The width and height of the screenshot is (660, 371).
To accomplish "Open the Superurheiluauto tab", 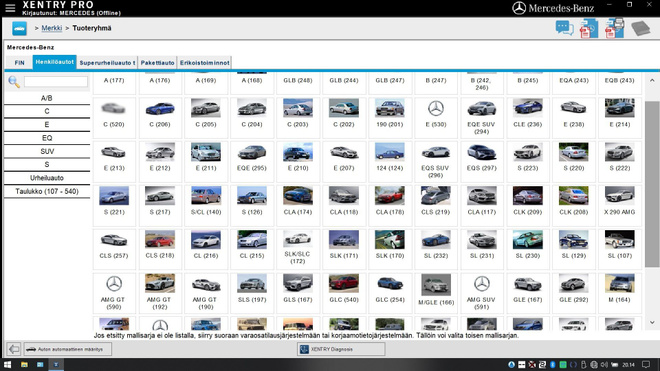I will pyautogui.click(x=107, y=63).
